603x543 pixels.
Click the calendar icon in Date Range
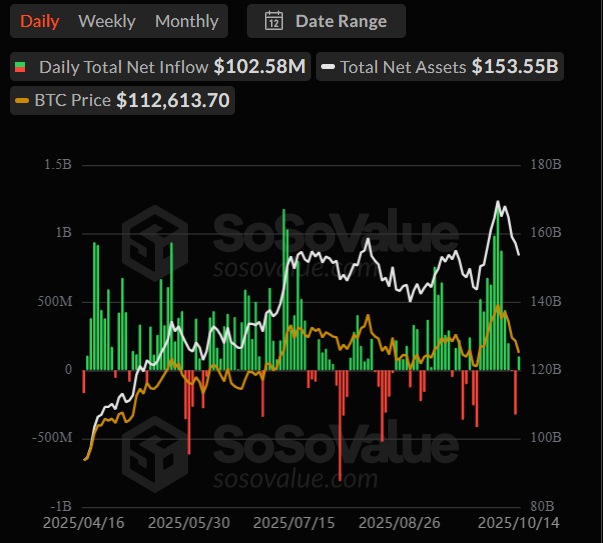point(273,21)
